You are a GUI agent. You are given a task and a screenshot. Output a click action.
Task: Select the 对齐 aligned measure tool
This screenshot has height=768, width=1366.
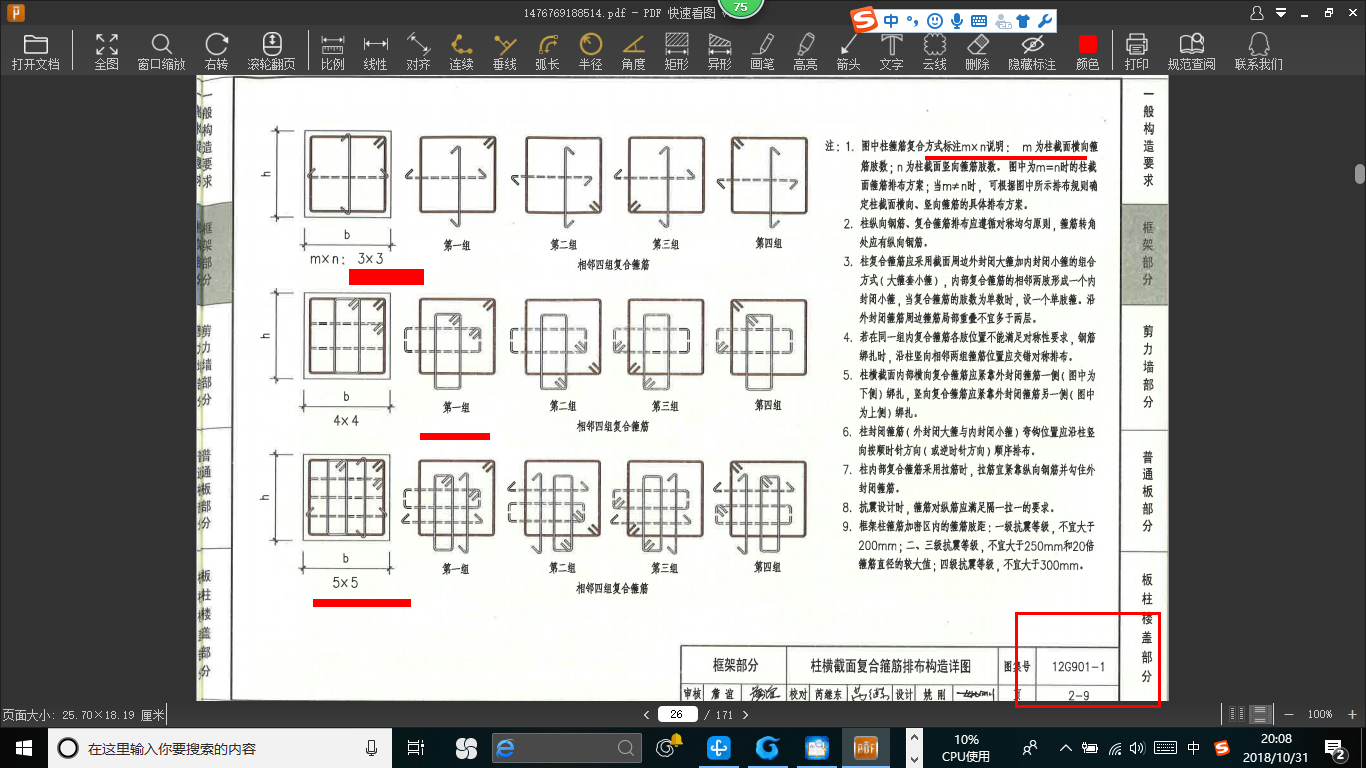coord(418,51)
